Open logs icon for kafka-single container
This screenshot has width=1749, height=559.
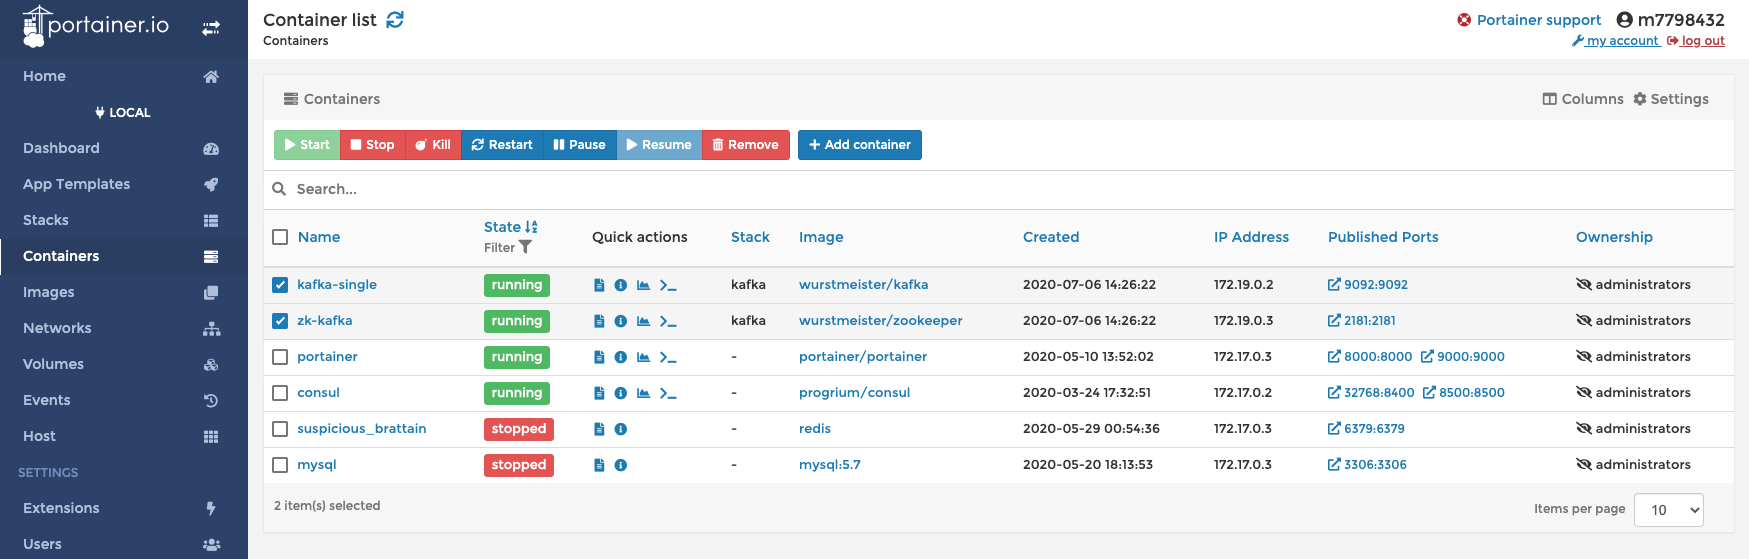[599, 285]
